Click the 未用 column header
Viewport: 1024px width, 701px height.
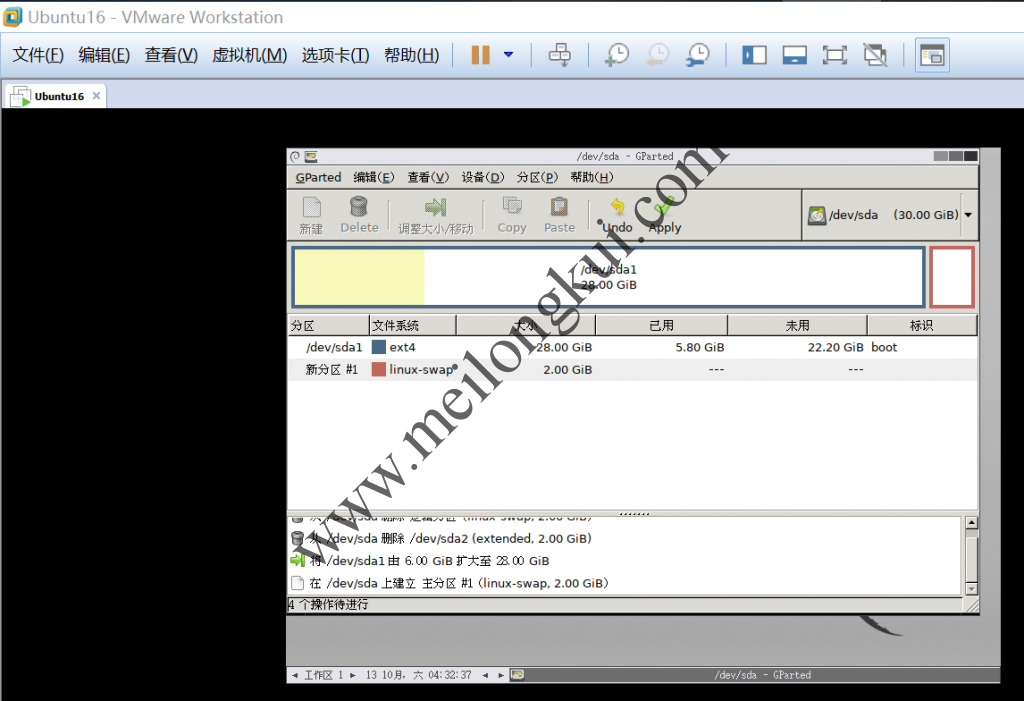(x=797, y=325)
